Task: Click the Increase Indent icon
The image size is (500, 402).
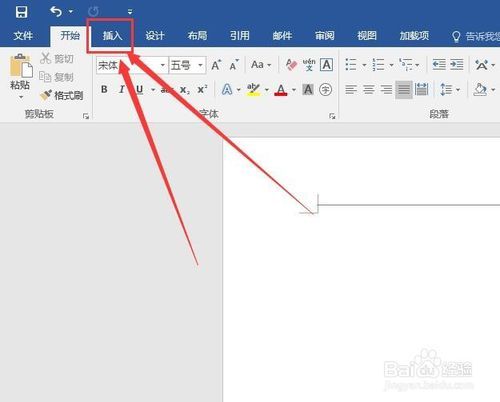Action: click(x=457, y=64)
